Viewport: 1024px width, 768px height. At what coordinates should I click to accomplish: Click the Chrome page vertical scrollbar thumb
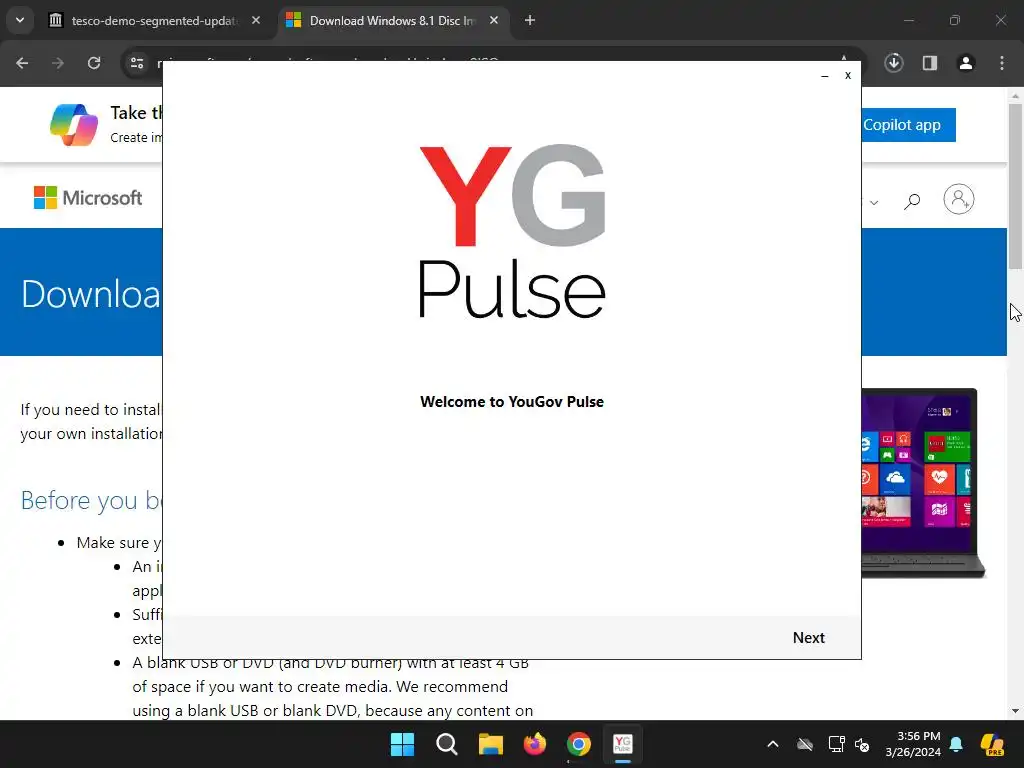pos(1015,186)
